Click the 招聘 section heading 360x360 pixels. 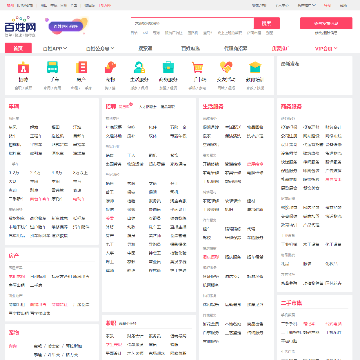click(x=111, y=107)
